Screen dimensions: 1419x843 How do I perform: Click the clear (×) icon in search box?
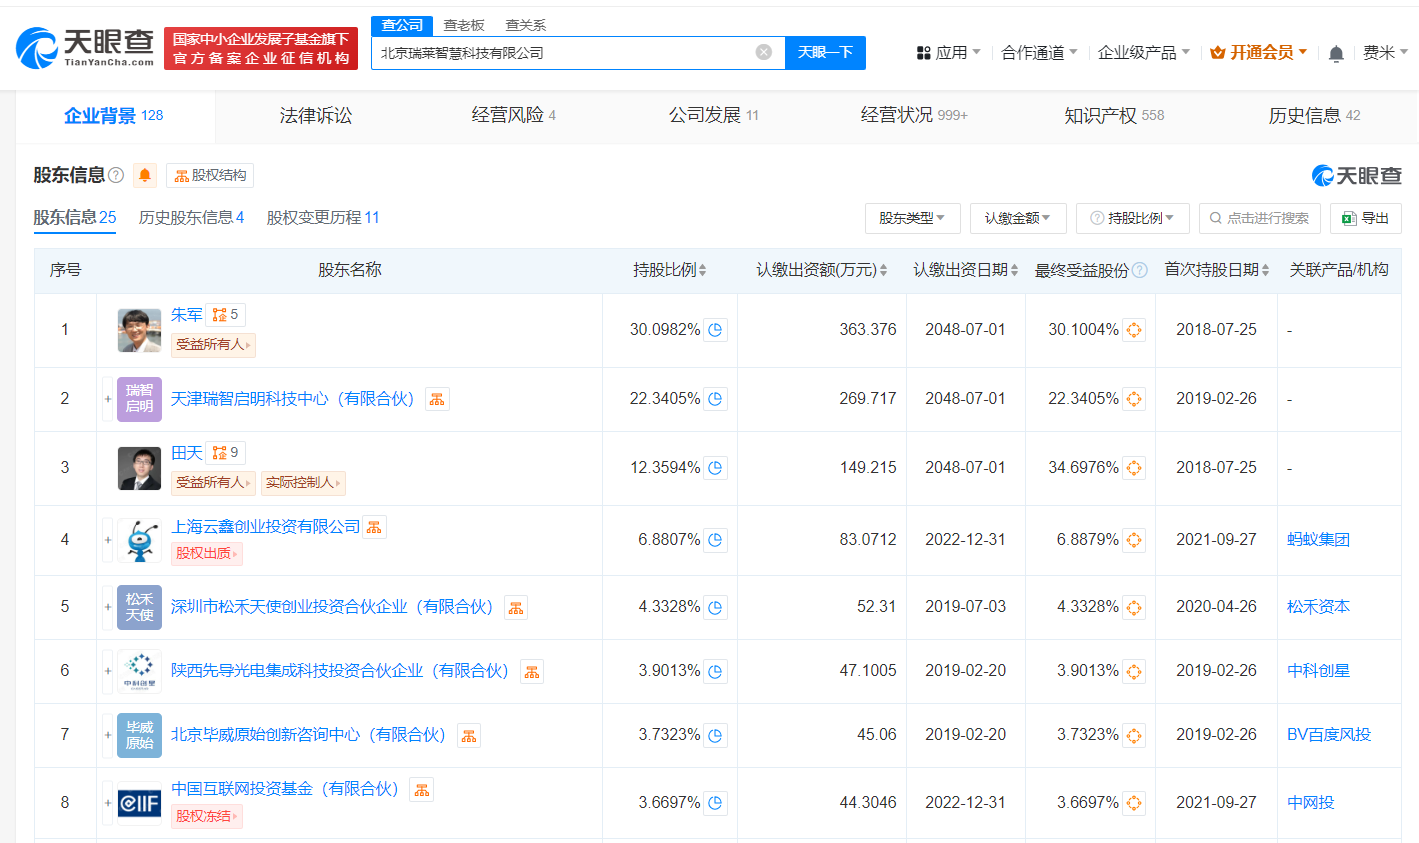point(763,52)
